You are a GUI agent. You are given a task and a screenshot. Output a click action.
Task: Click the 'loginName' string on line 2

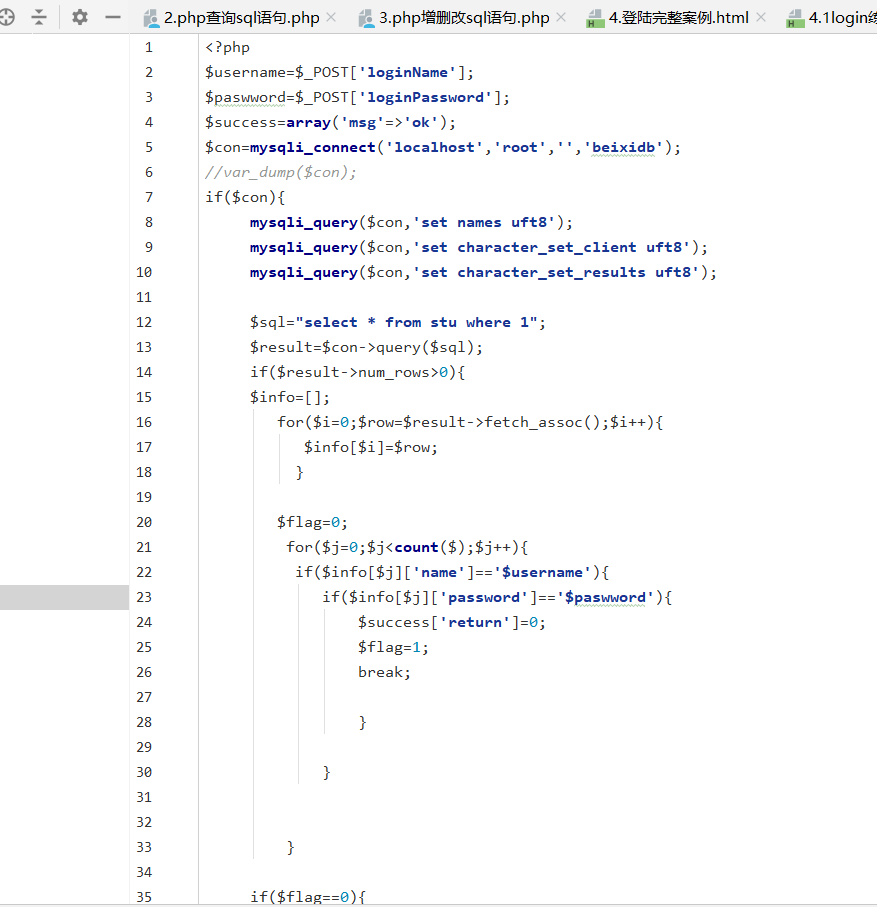[x=408, y=72]
